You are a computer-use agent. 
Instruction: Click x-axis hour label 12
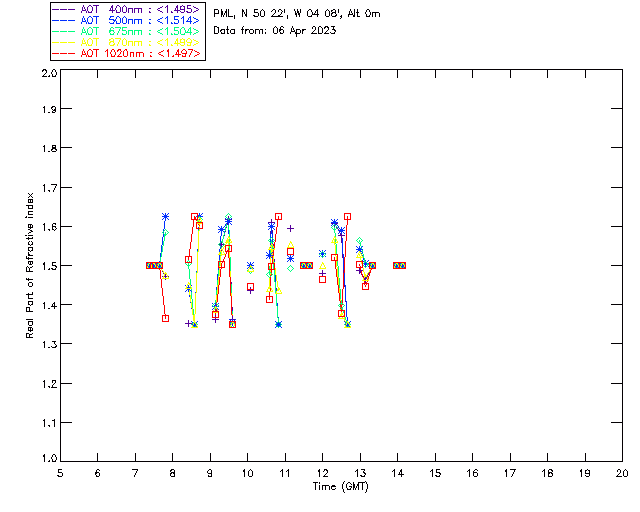[322, 473]
